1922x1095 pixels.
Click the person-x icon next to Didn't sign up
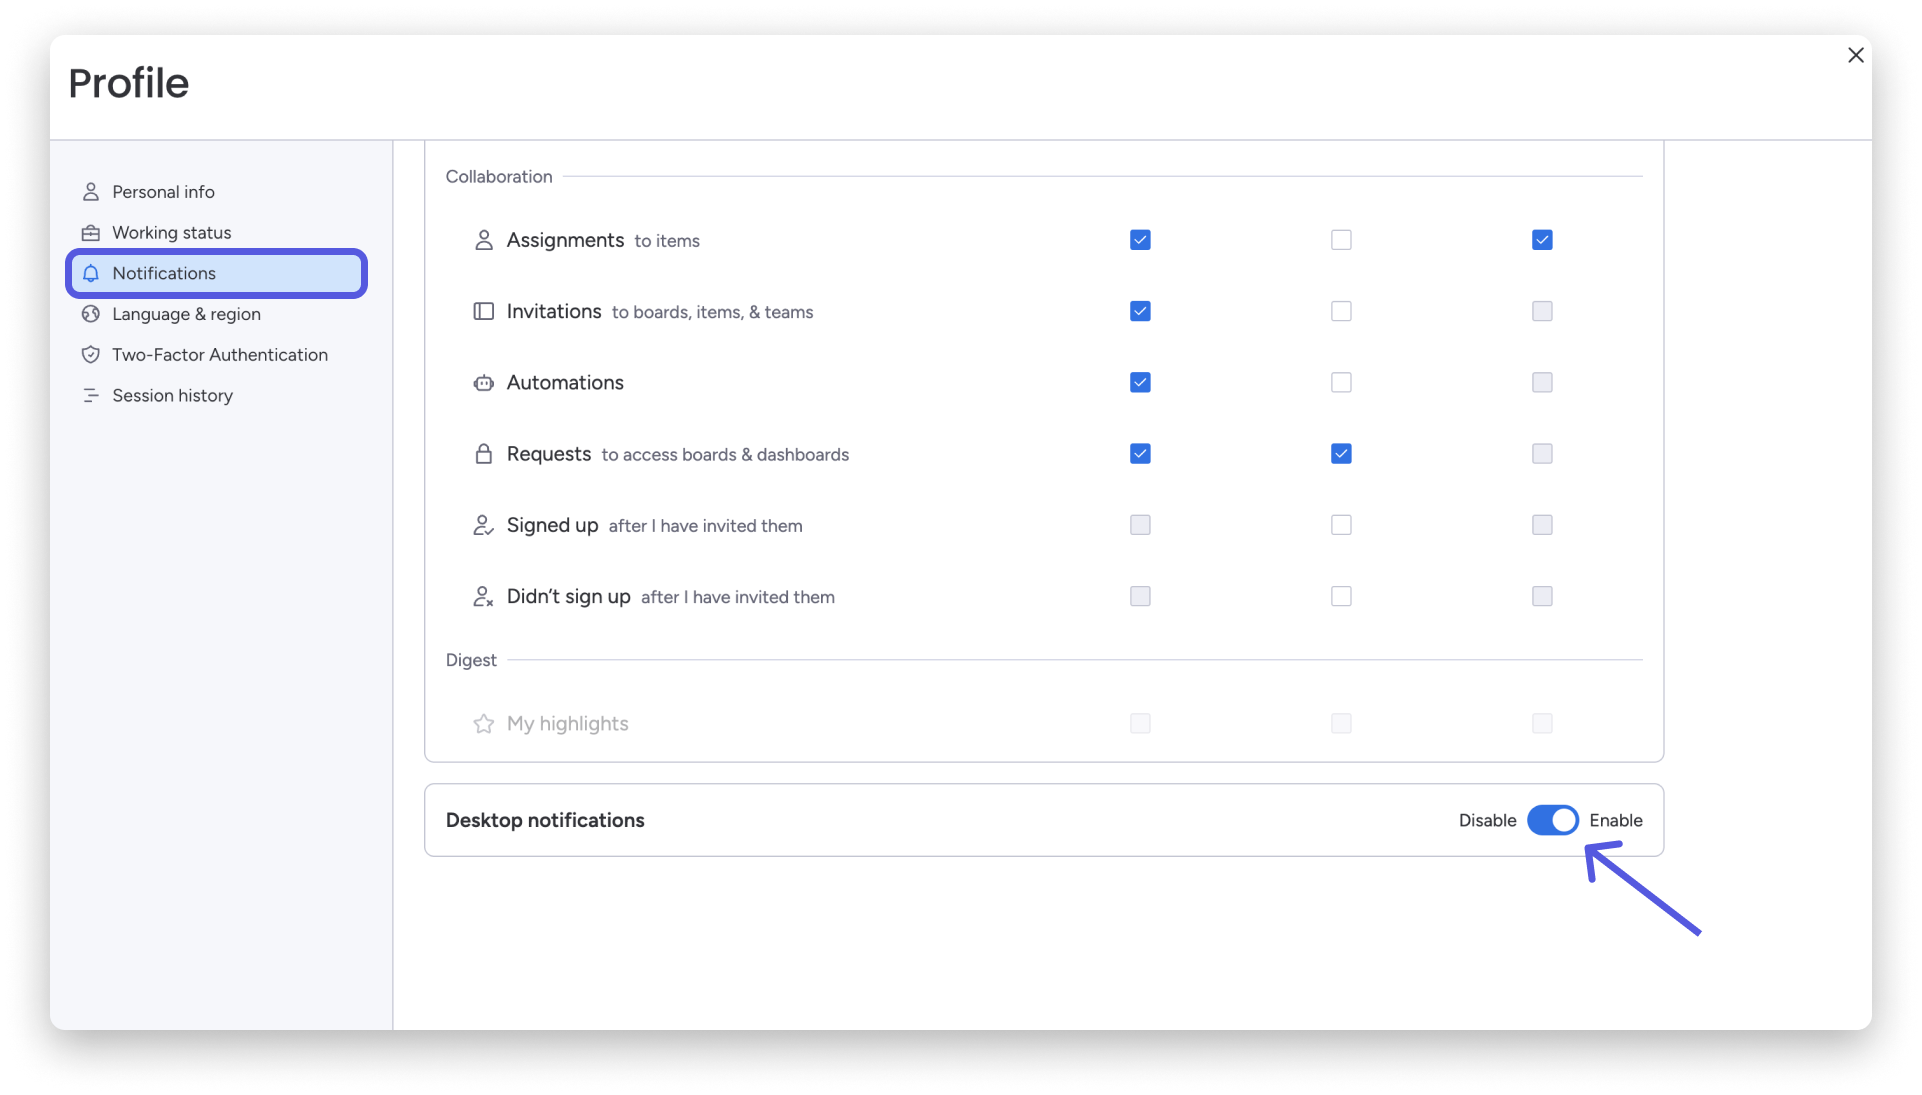[x=484, y=597]
